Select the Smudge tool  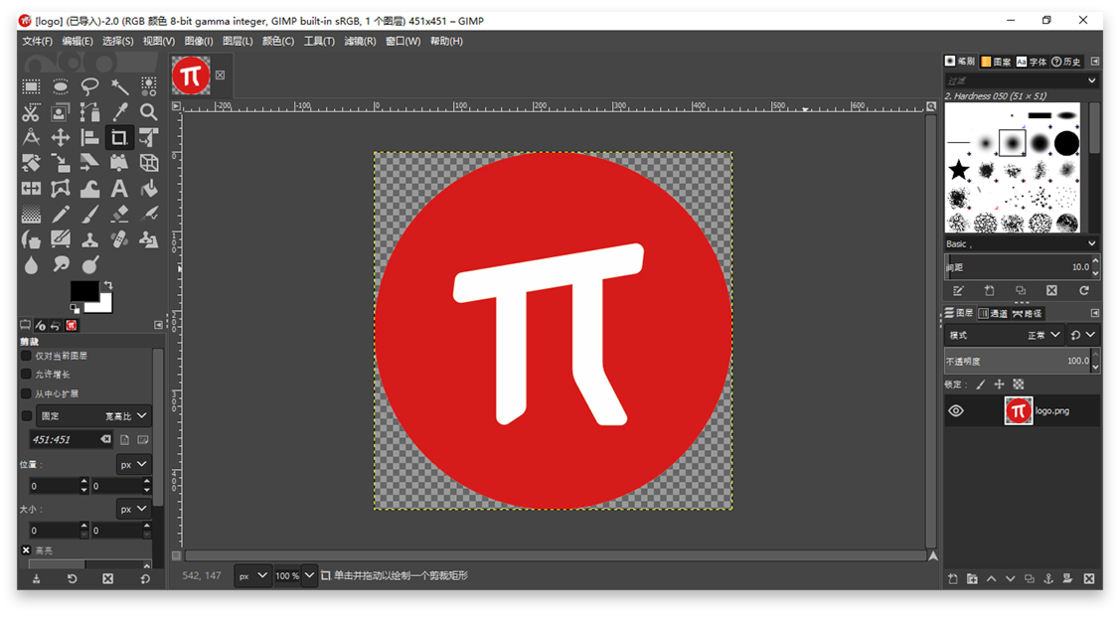click(x=61, y=264)
